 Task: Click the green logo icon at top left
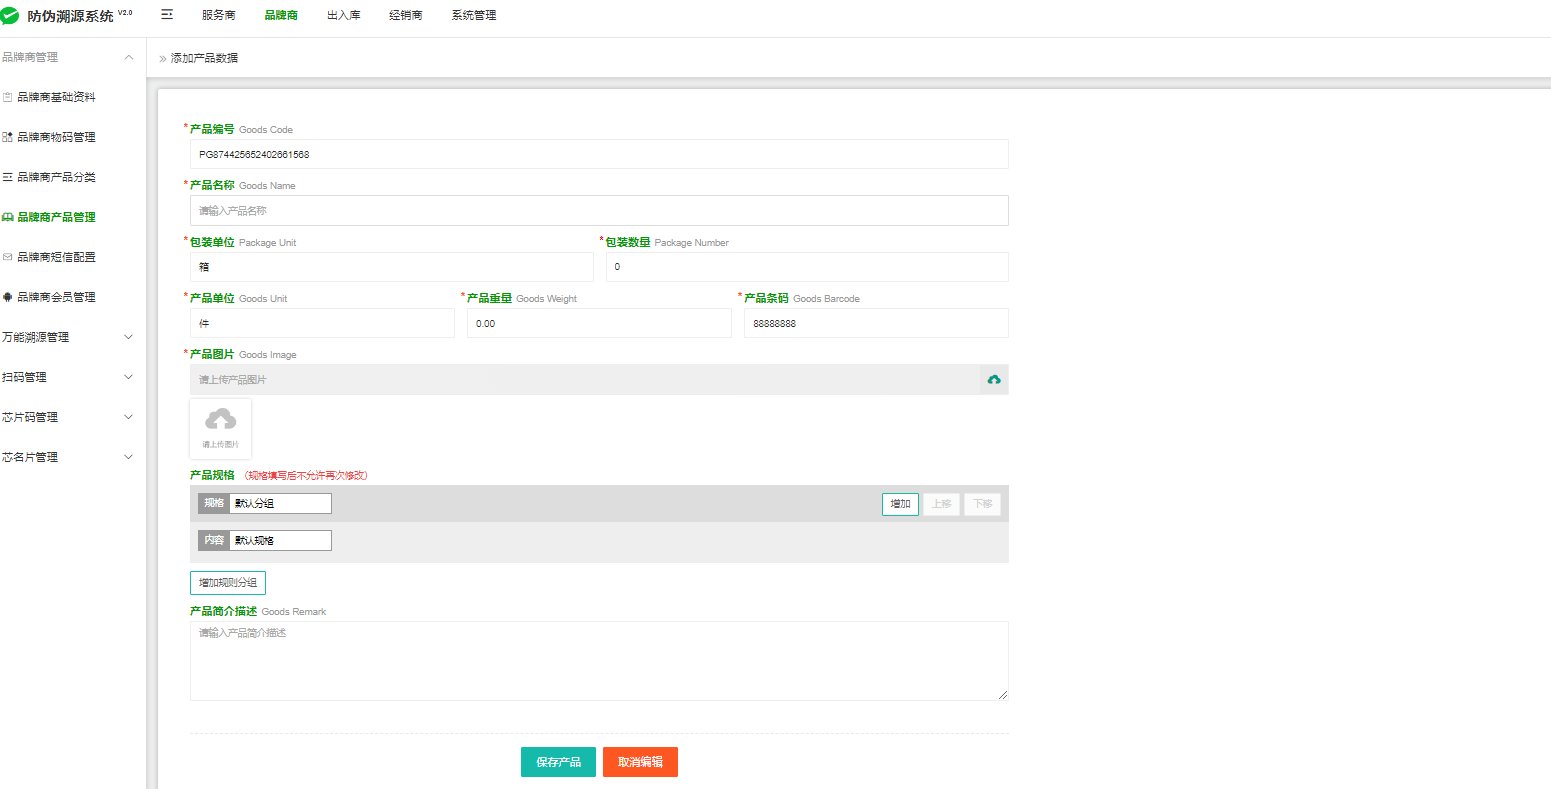click(x=11, y=16)
